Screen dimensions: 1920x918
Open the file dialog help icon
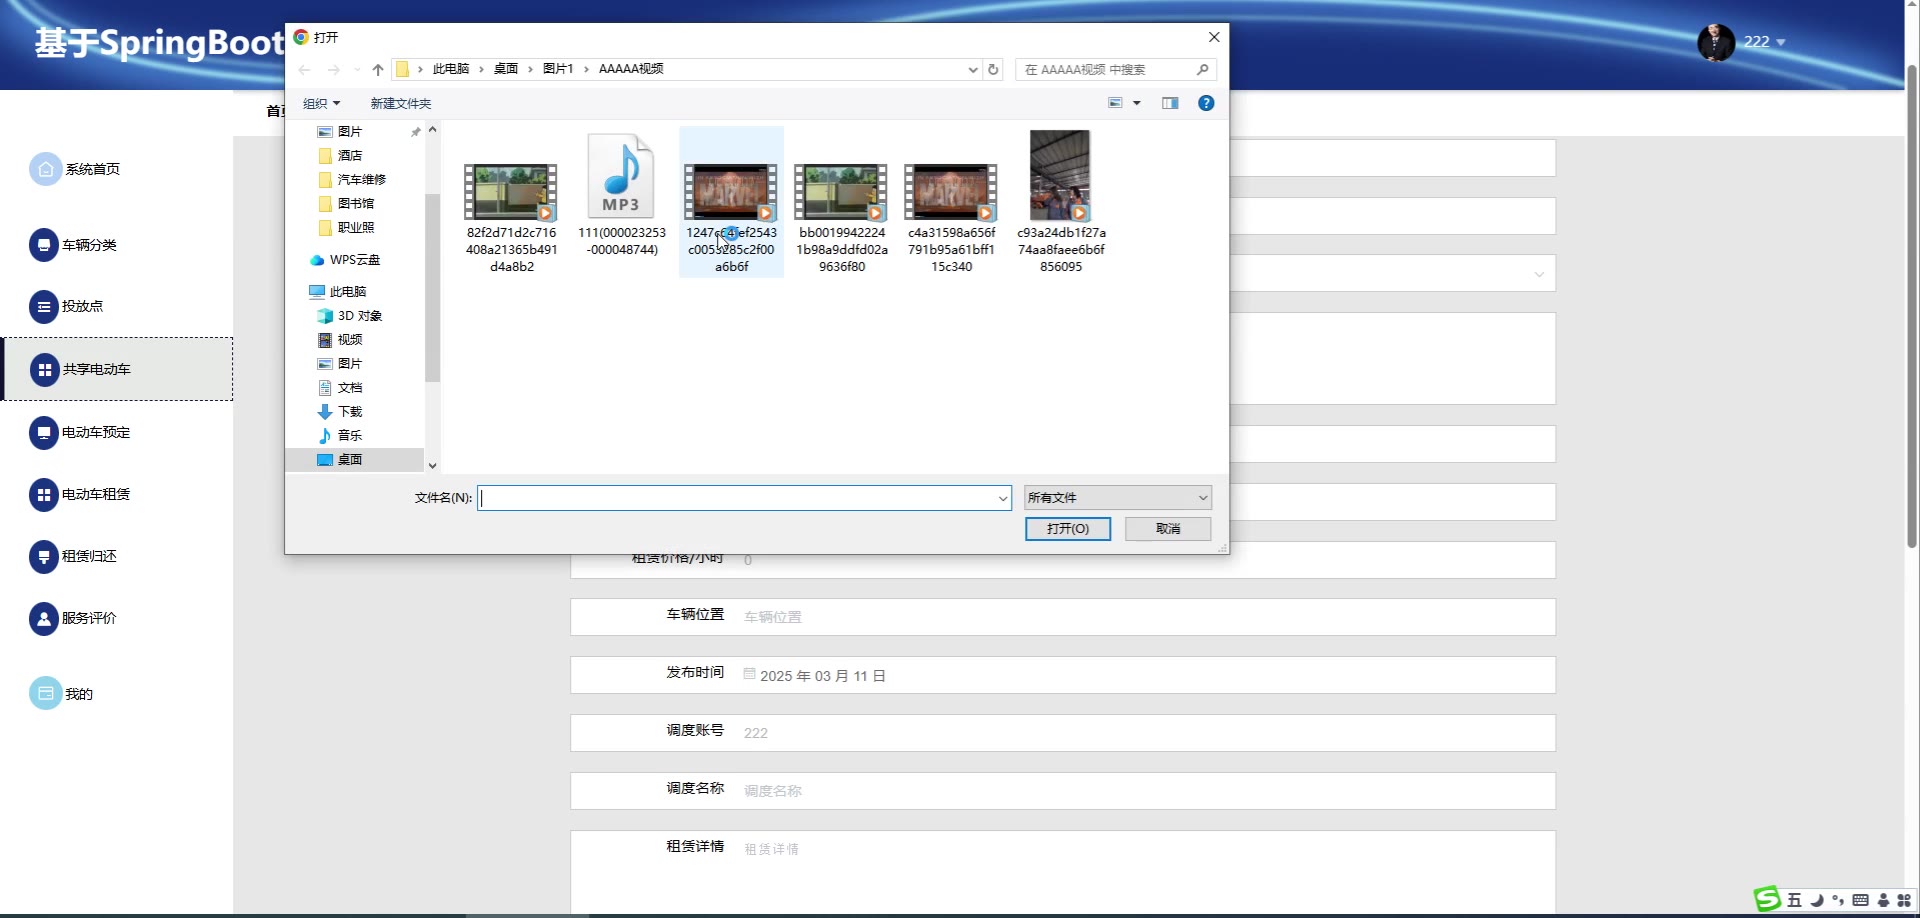pos(1206,103)
